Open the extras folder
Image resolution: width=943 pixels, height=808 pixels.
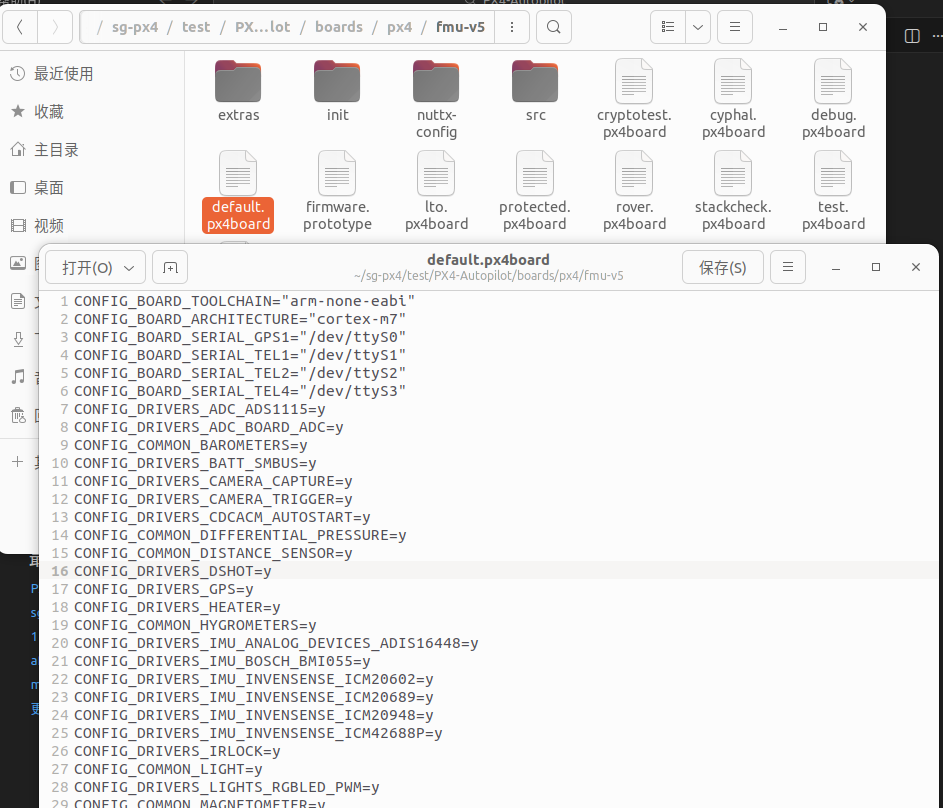[238, 91]
